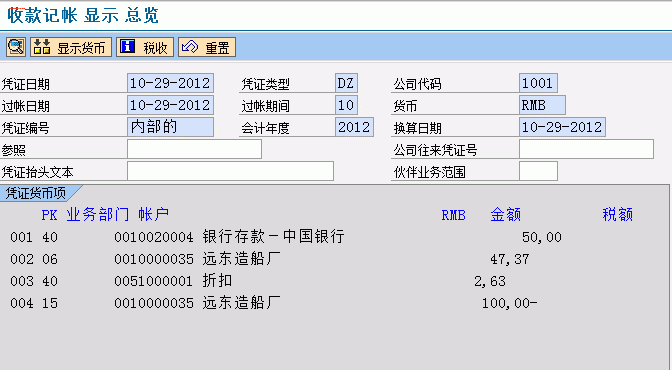Click the 会计年度 field showing 2012
672x370 pixels.
click(354, 127)
